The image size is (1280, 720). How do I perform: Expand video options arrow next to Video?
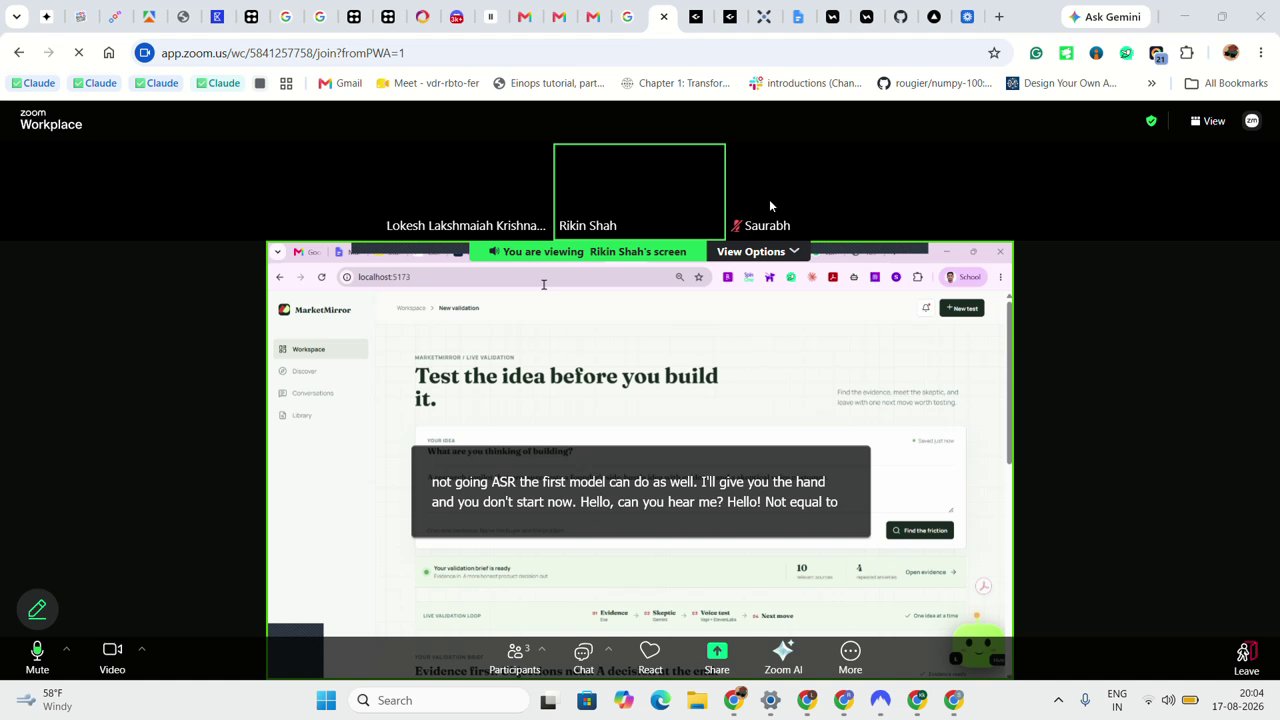pos(141,649)
